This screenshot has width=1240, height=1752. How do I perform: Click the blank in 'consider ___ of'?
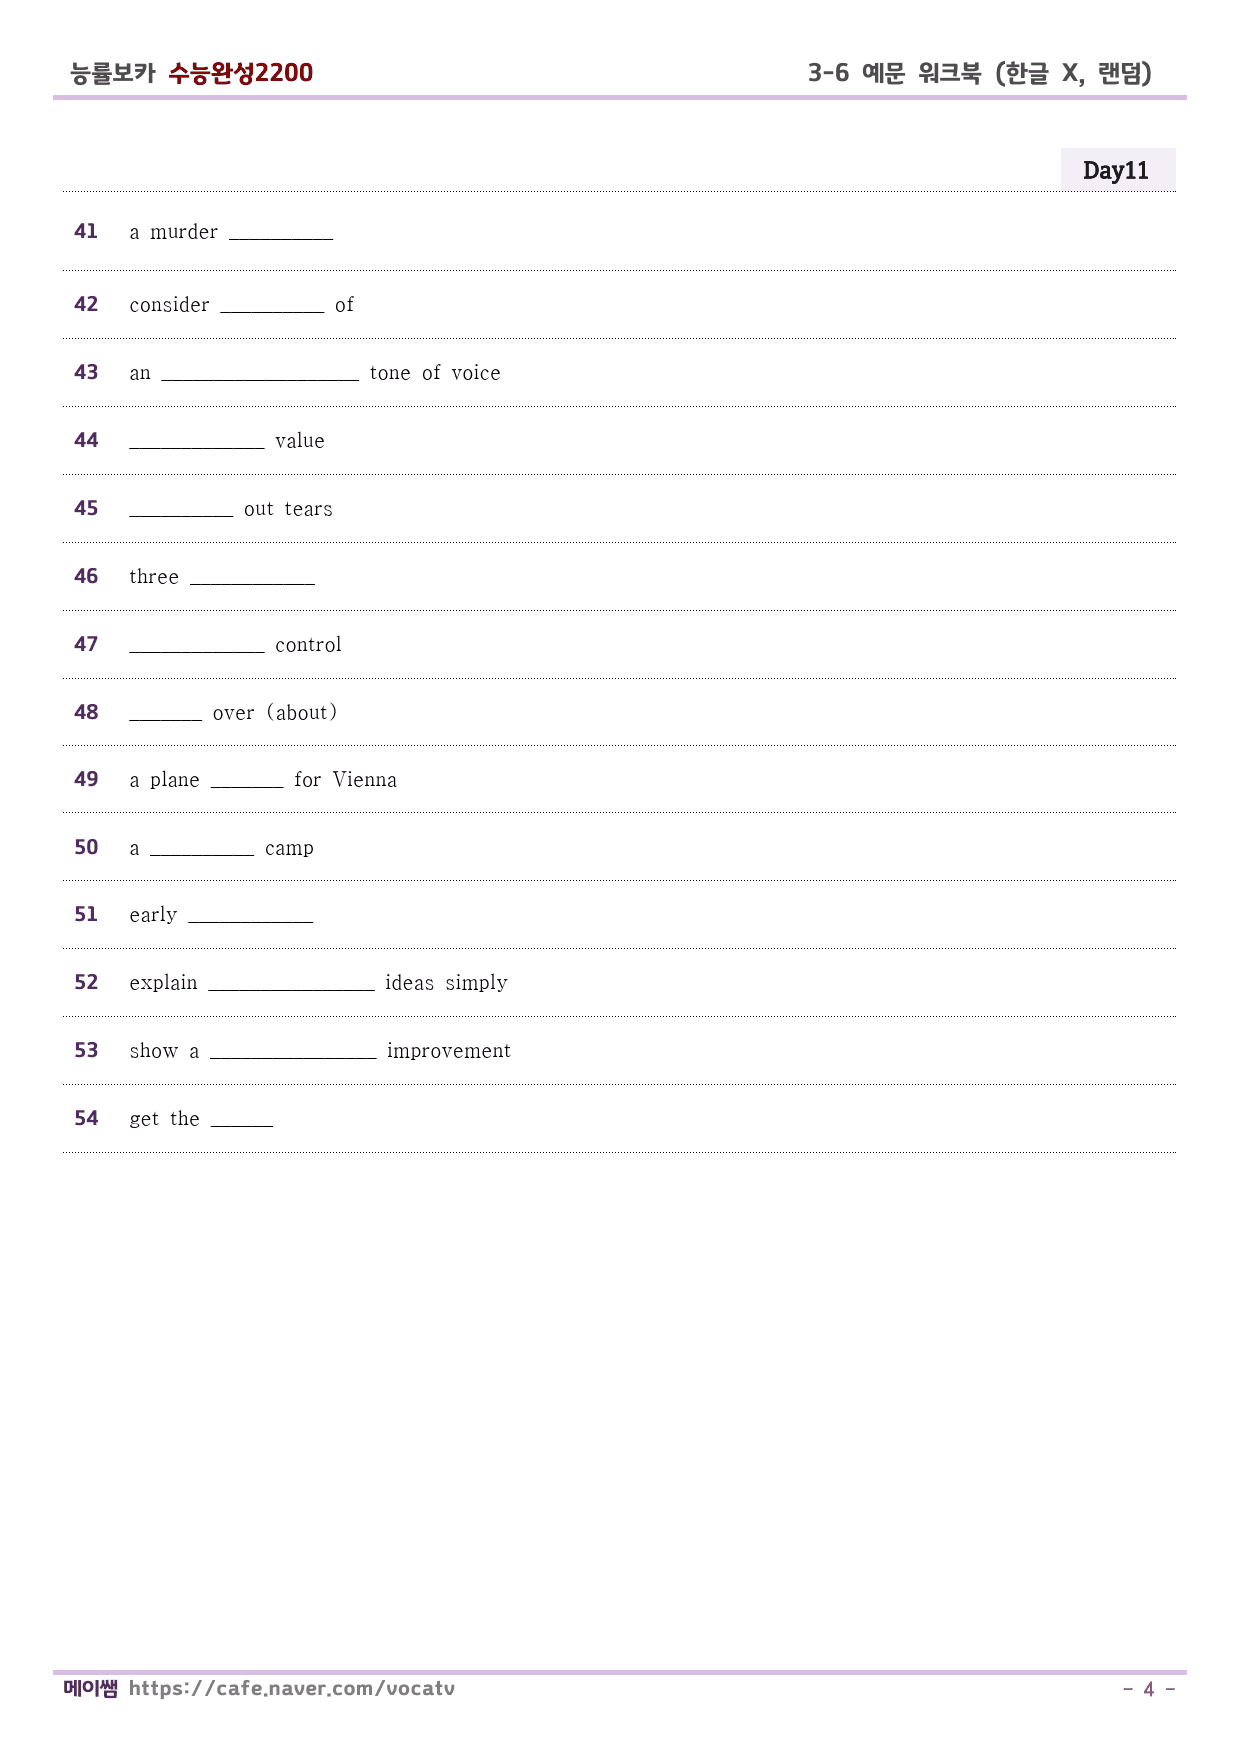click(272, 310)
